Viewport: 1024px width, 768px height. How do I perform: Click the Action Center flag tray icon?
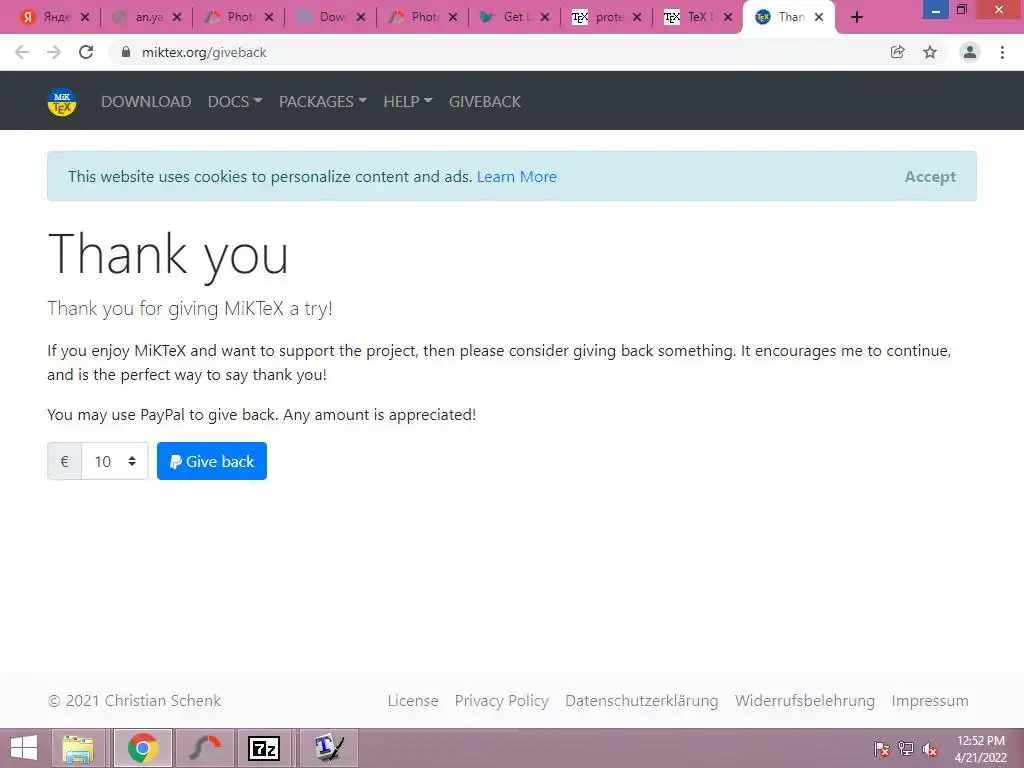click(881, 749)
